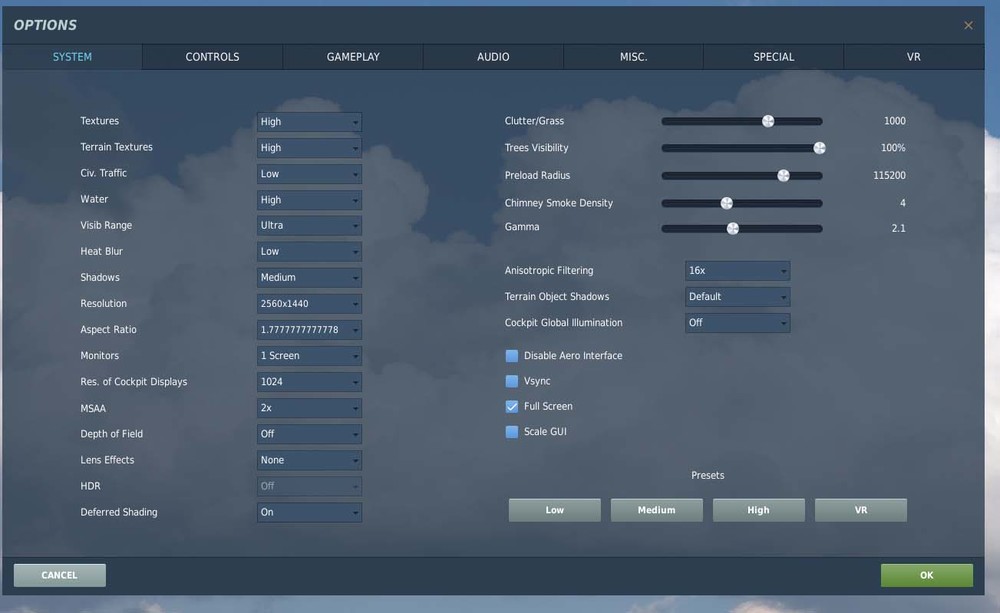Click the Lens Effects label
The height and width of the screenshot is (613, 1000).
point(107,460)
